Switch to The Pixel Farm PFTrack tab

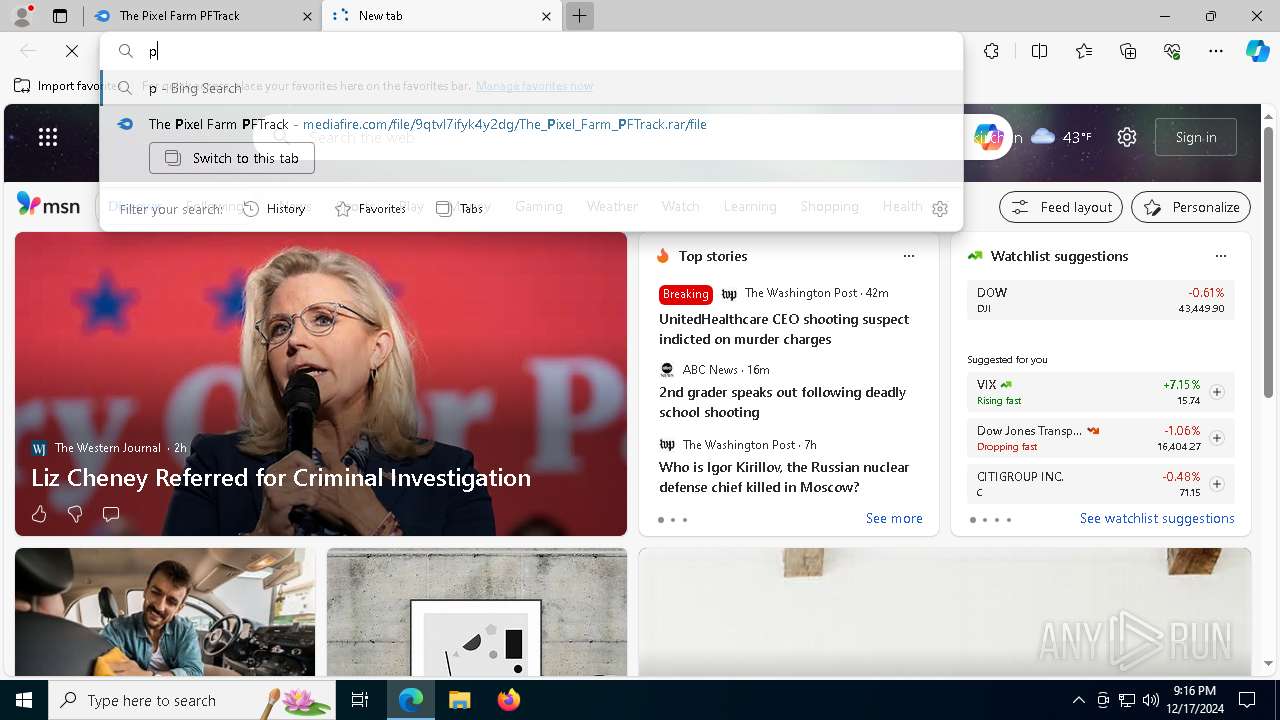[x=203, y=16]
